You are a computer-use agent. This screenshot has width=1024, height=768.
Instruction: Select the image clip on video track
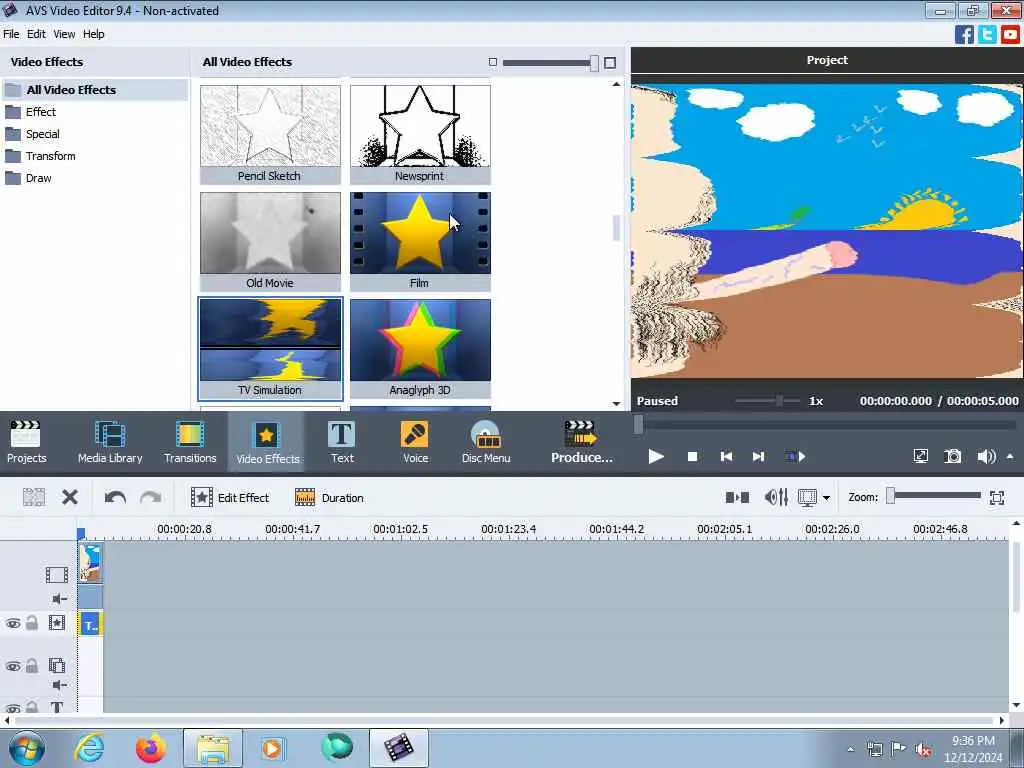tap(91, 563)
